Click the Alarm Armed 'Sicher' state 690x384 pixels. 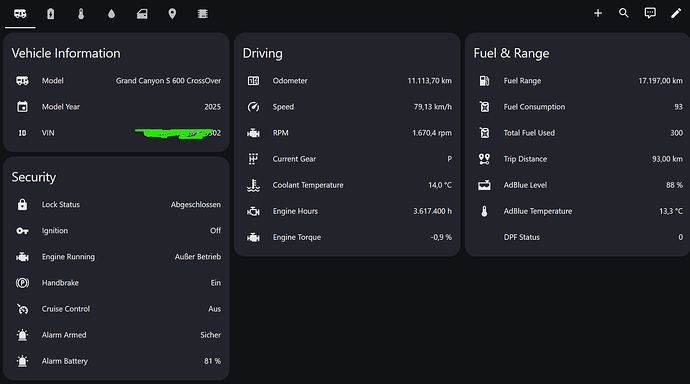(211, 335)
